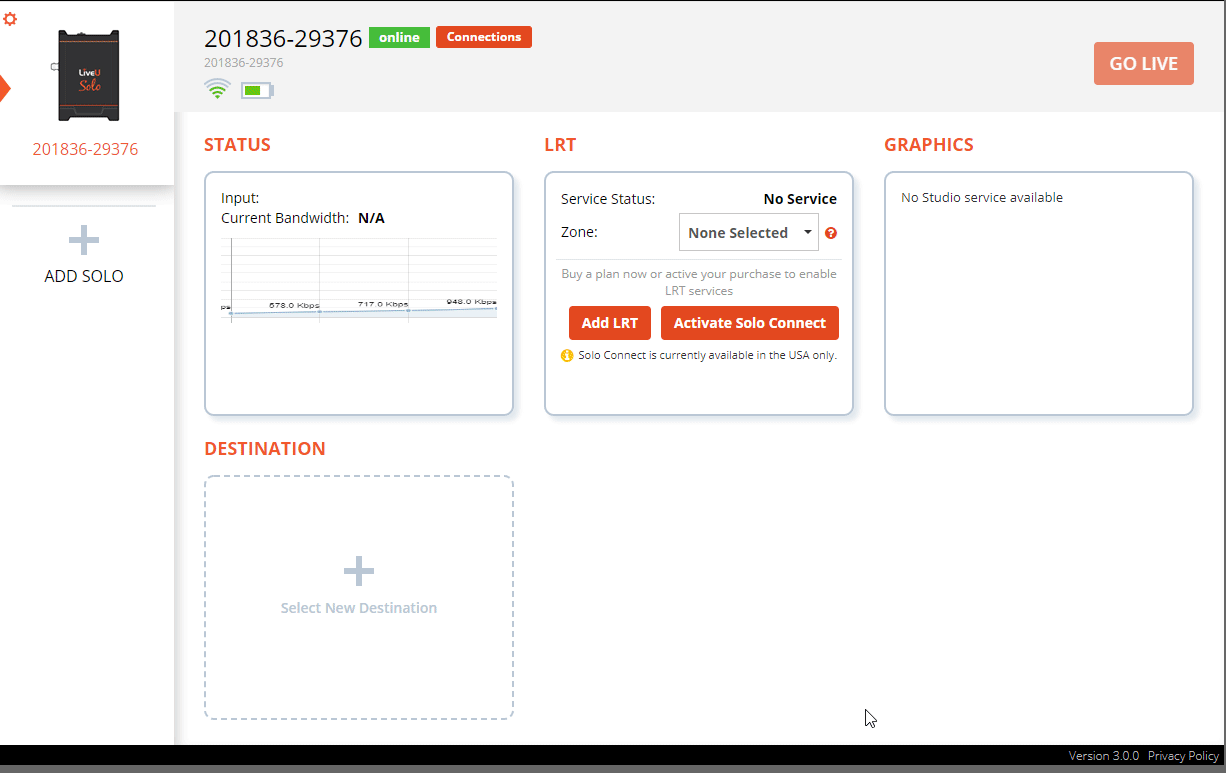Click the green online status badge

pyautogui.click(x=399, y=37)
